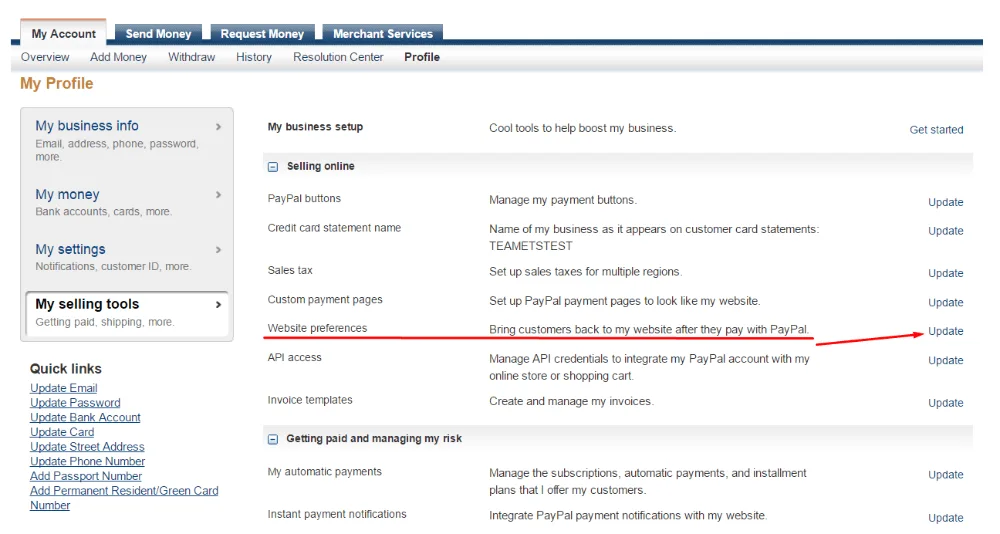Update the Sales tax setting

[945, 273]
